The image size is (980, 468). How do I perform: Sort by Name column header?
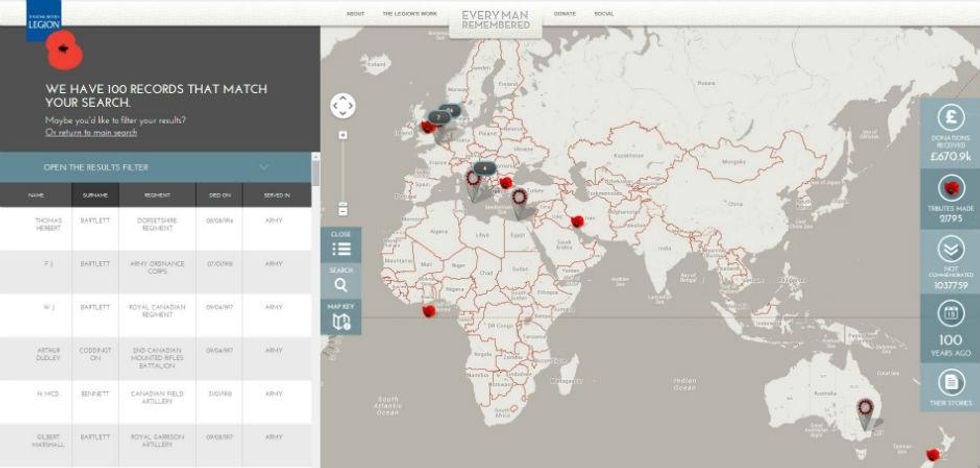[x=36, y=195]
